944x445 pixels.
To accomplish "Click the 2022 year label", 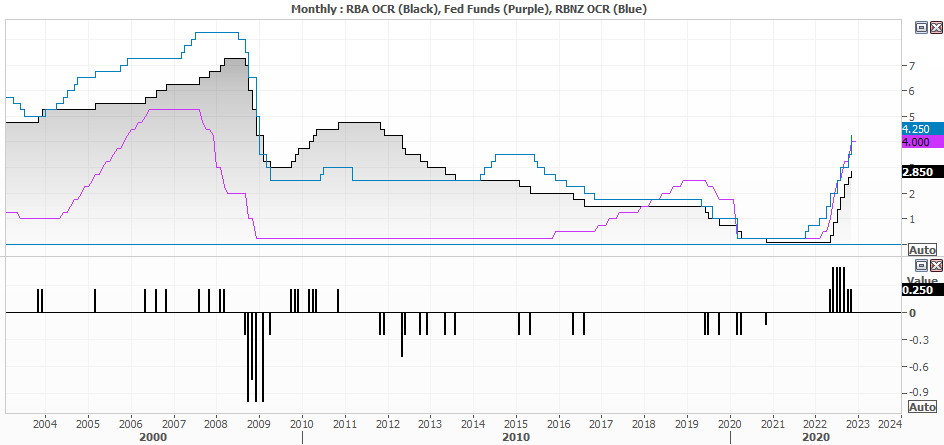I will [x=816, y=423].
